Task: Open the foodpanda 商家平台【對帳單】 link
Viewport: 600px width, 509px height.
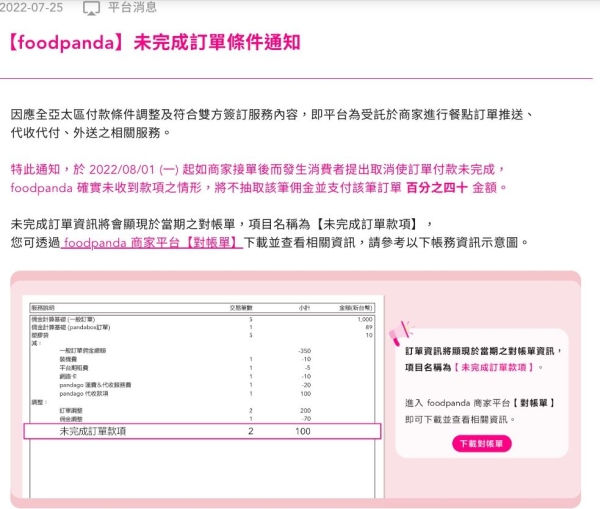Action: (152, 243)
